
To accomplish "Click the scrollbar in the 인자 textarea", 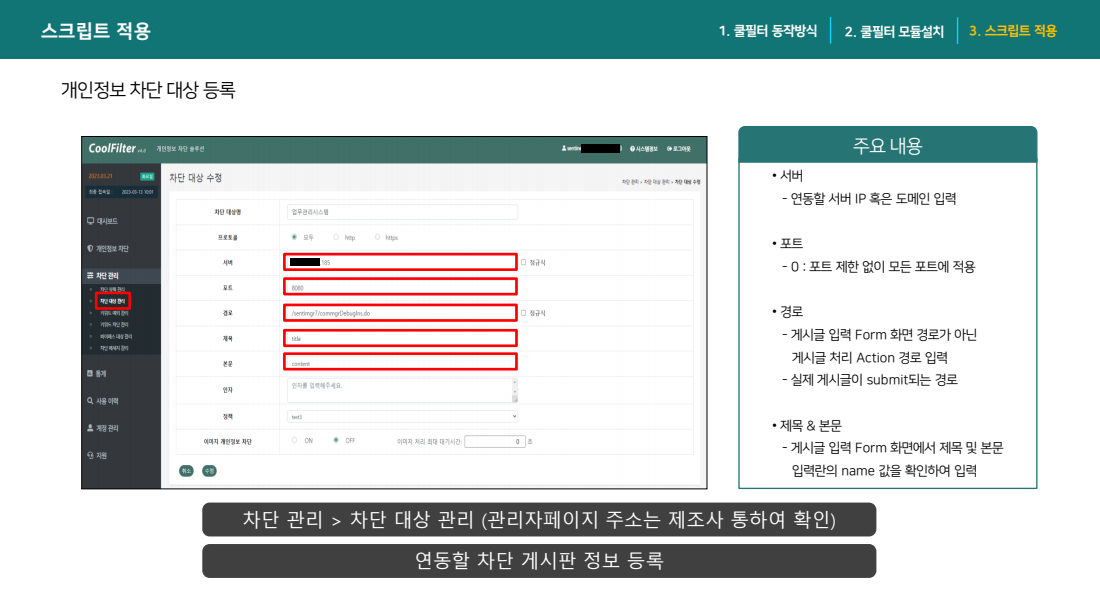I will click(x=515, y=390).
